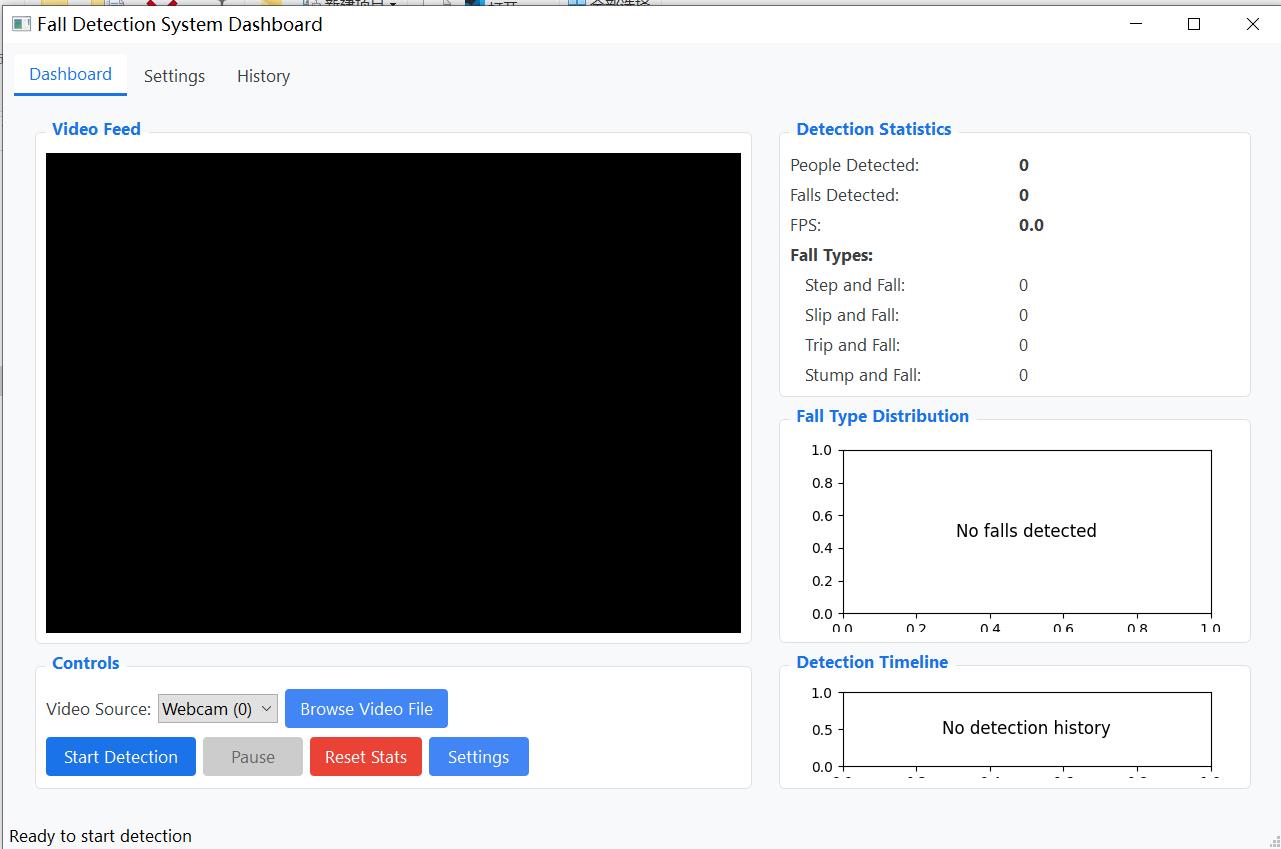The width and height of the screenshot is (1281, 849).
Task: Click the Video Feed group title
Action: coord(96,129)
